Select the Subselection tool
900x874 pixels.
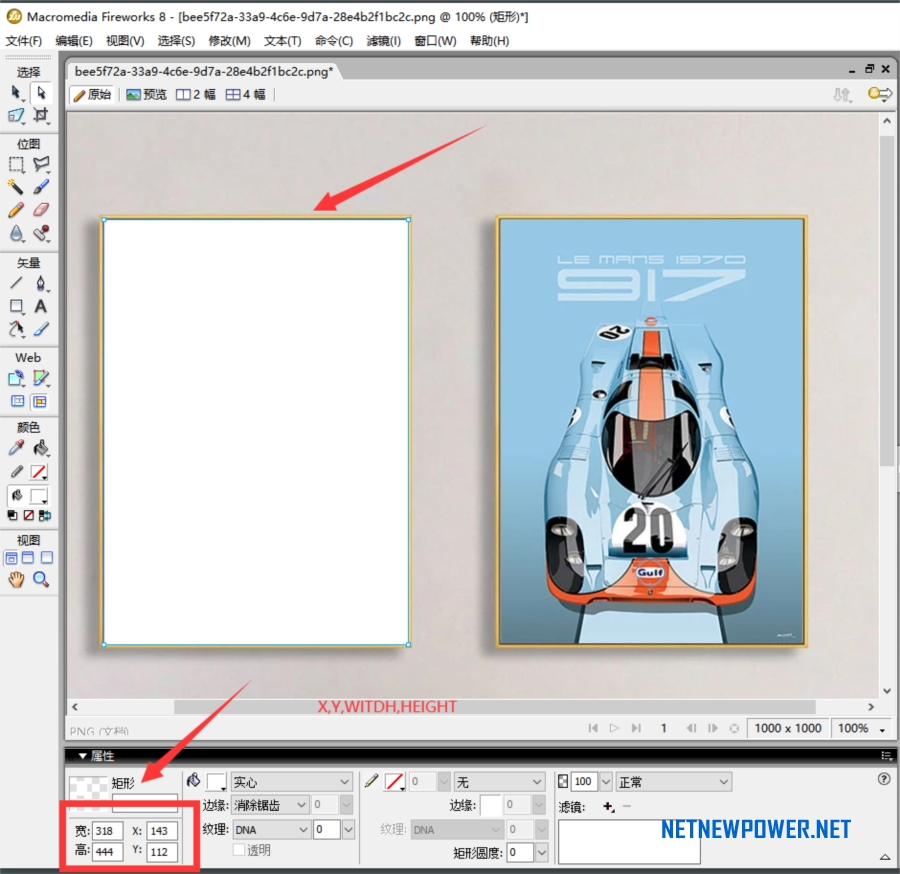[x=40, y=93]
